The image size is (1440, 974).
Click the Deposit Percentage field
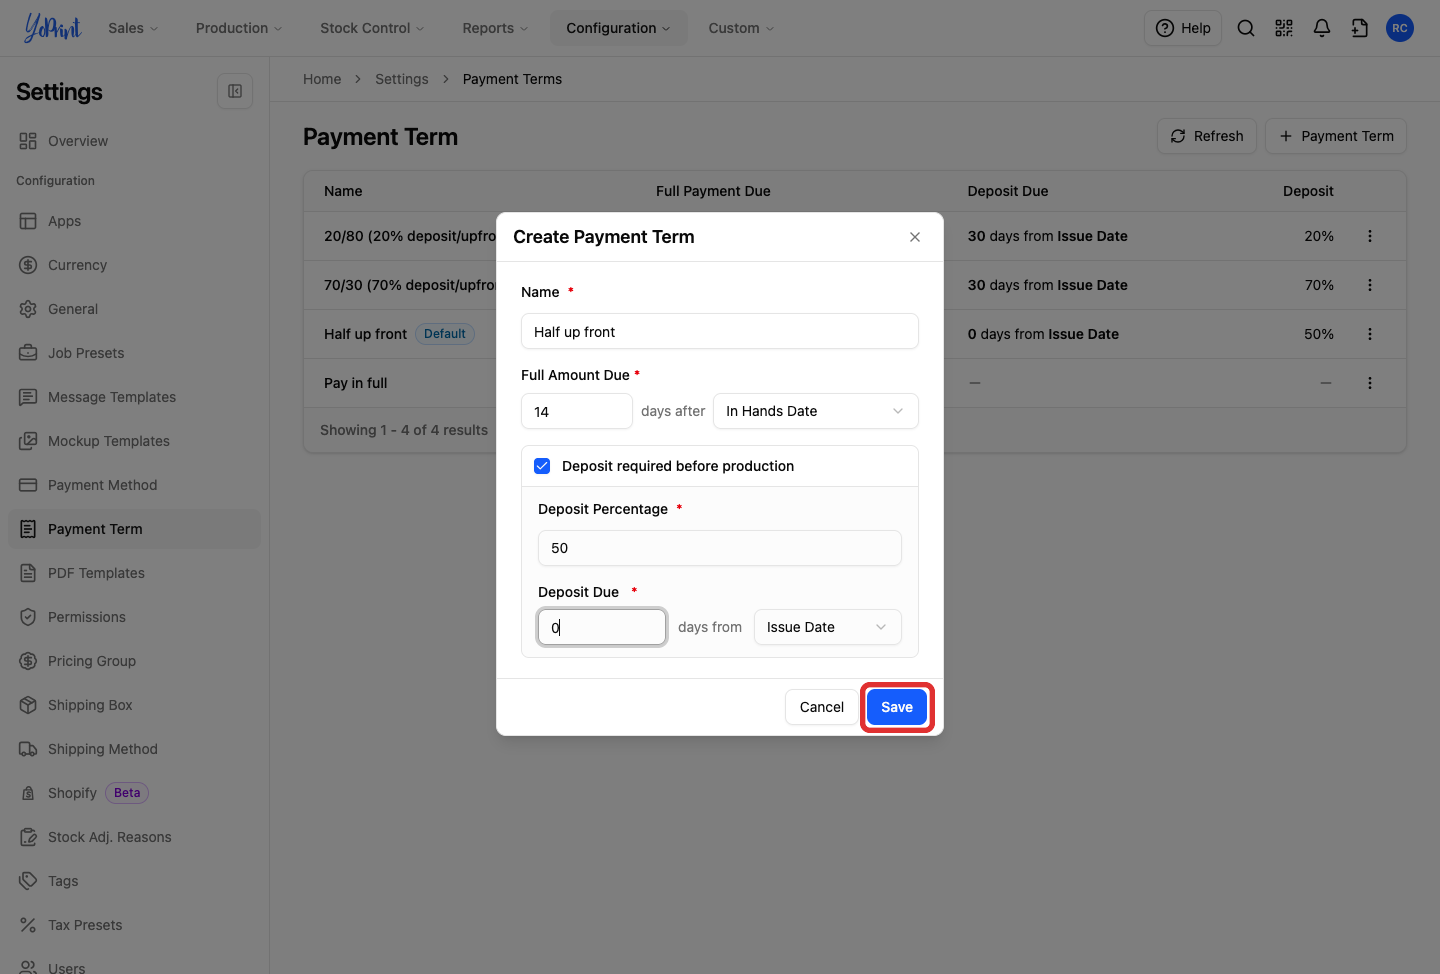[720, 548]
